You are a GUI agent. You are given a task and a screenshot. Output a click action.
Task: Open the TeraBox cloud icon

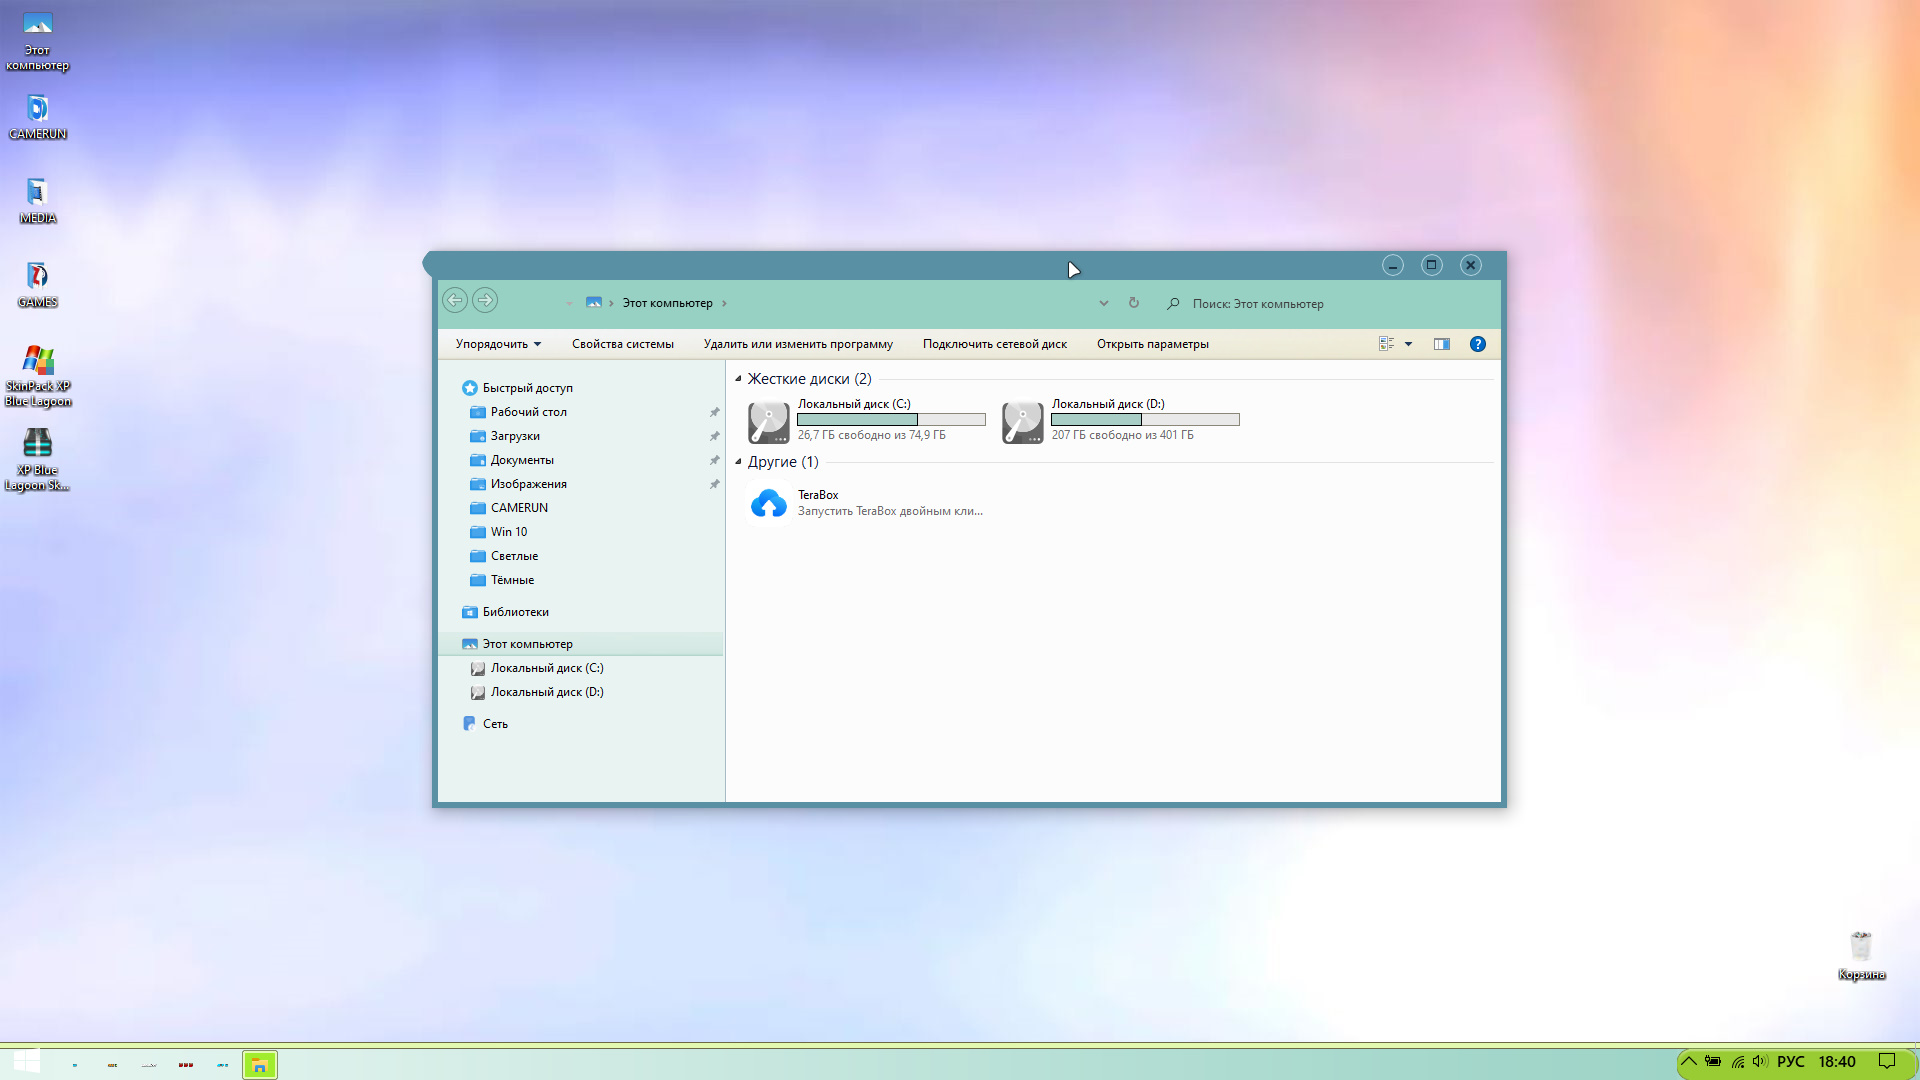[x=768, y=503]
